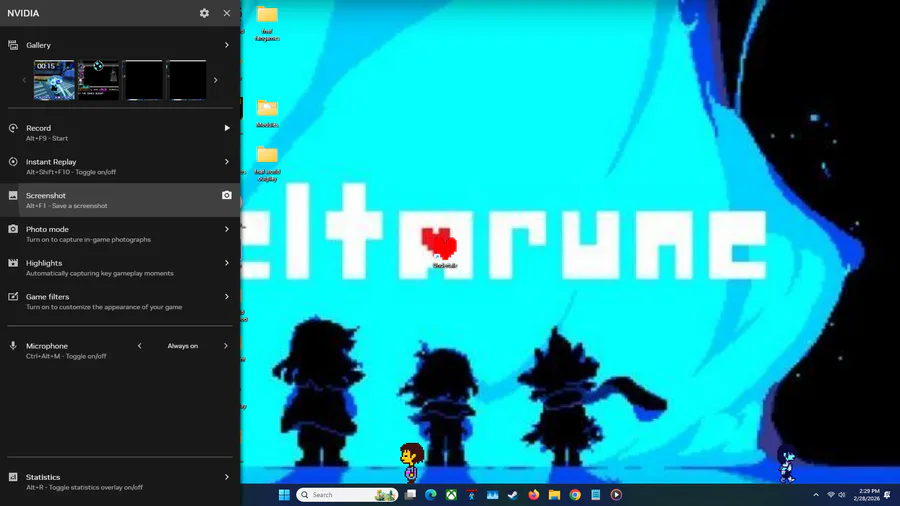Click the taskbar Search box
The height and width of the screenshot is (506, 900).
347,495
